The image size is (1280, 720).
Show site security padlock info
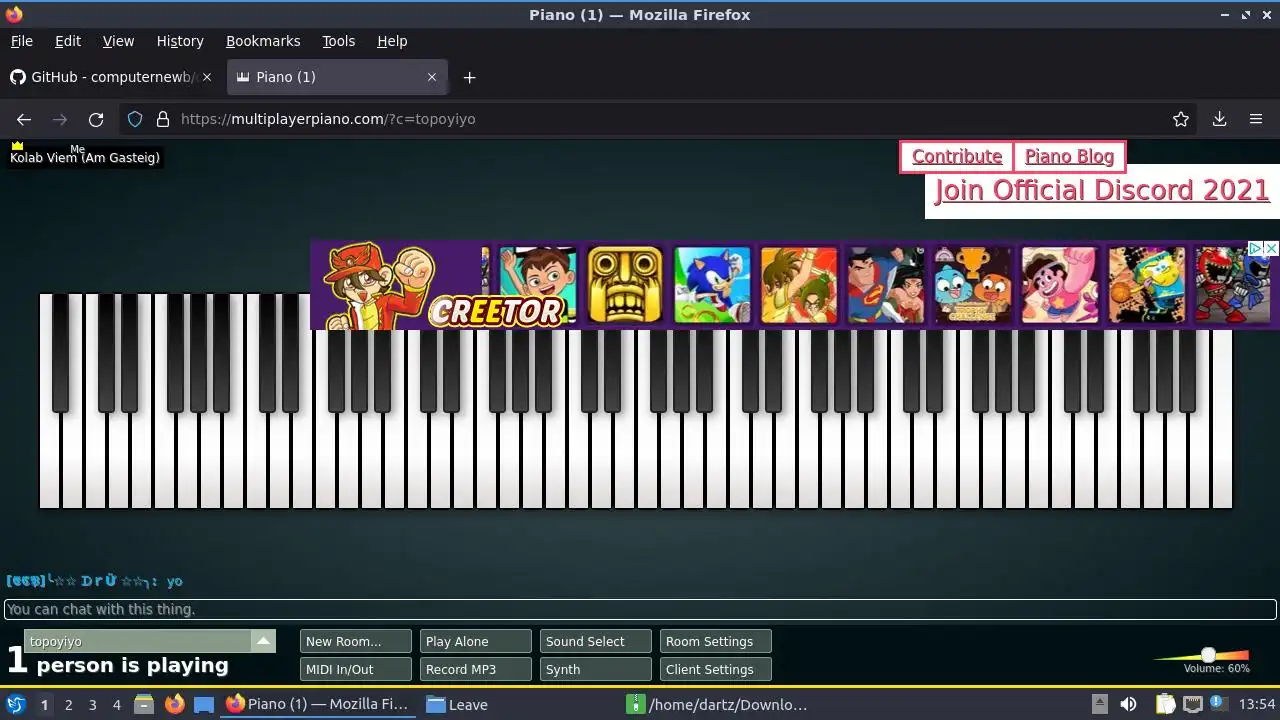(163, 119)
